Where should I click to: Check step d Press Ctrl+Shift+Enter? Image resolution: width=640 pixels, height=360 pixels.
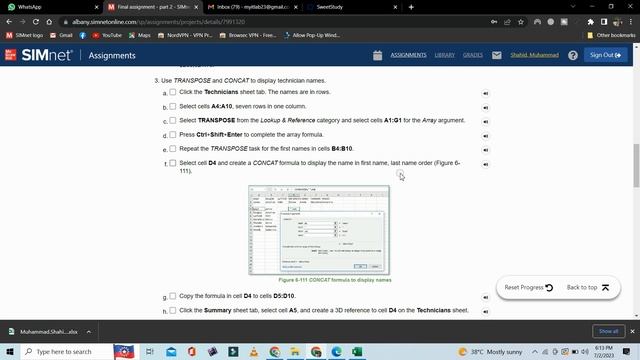click(x=173, y=135)
